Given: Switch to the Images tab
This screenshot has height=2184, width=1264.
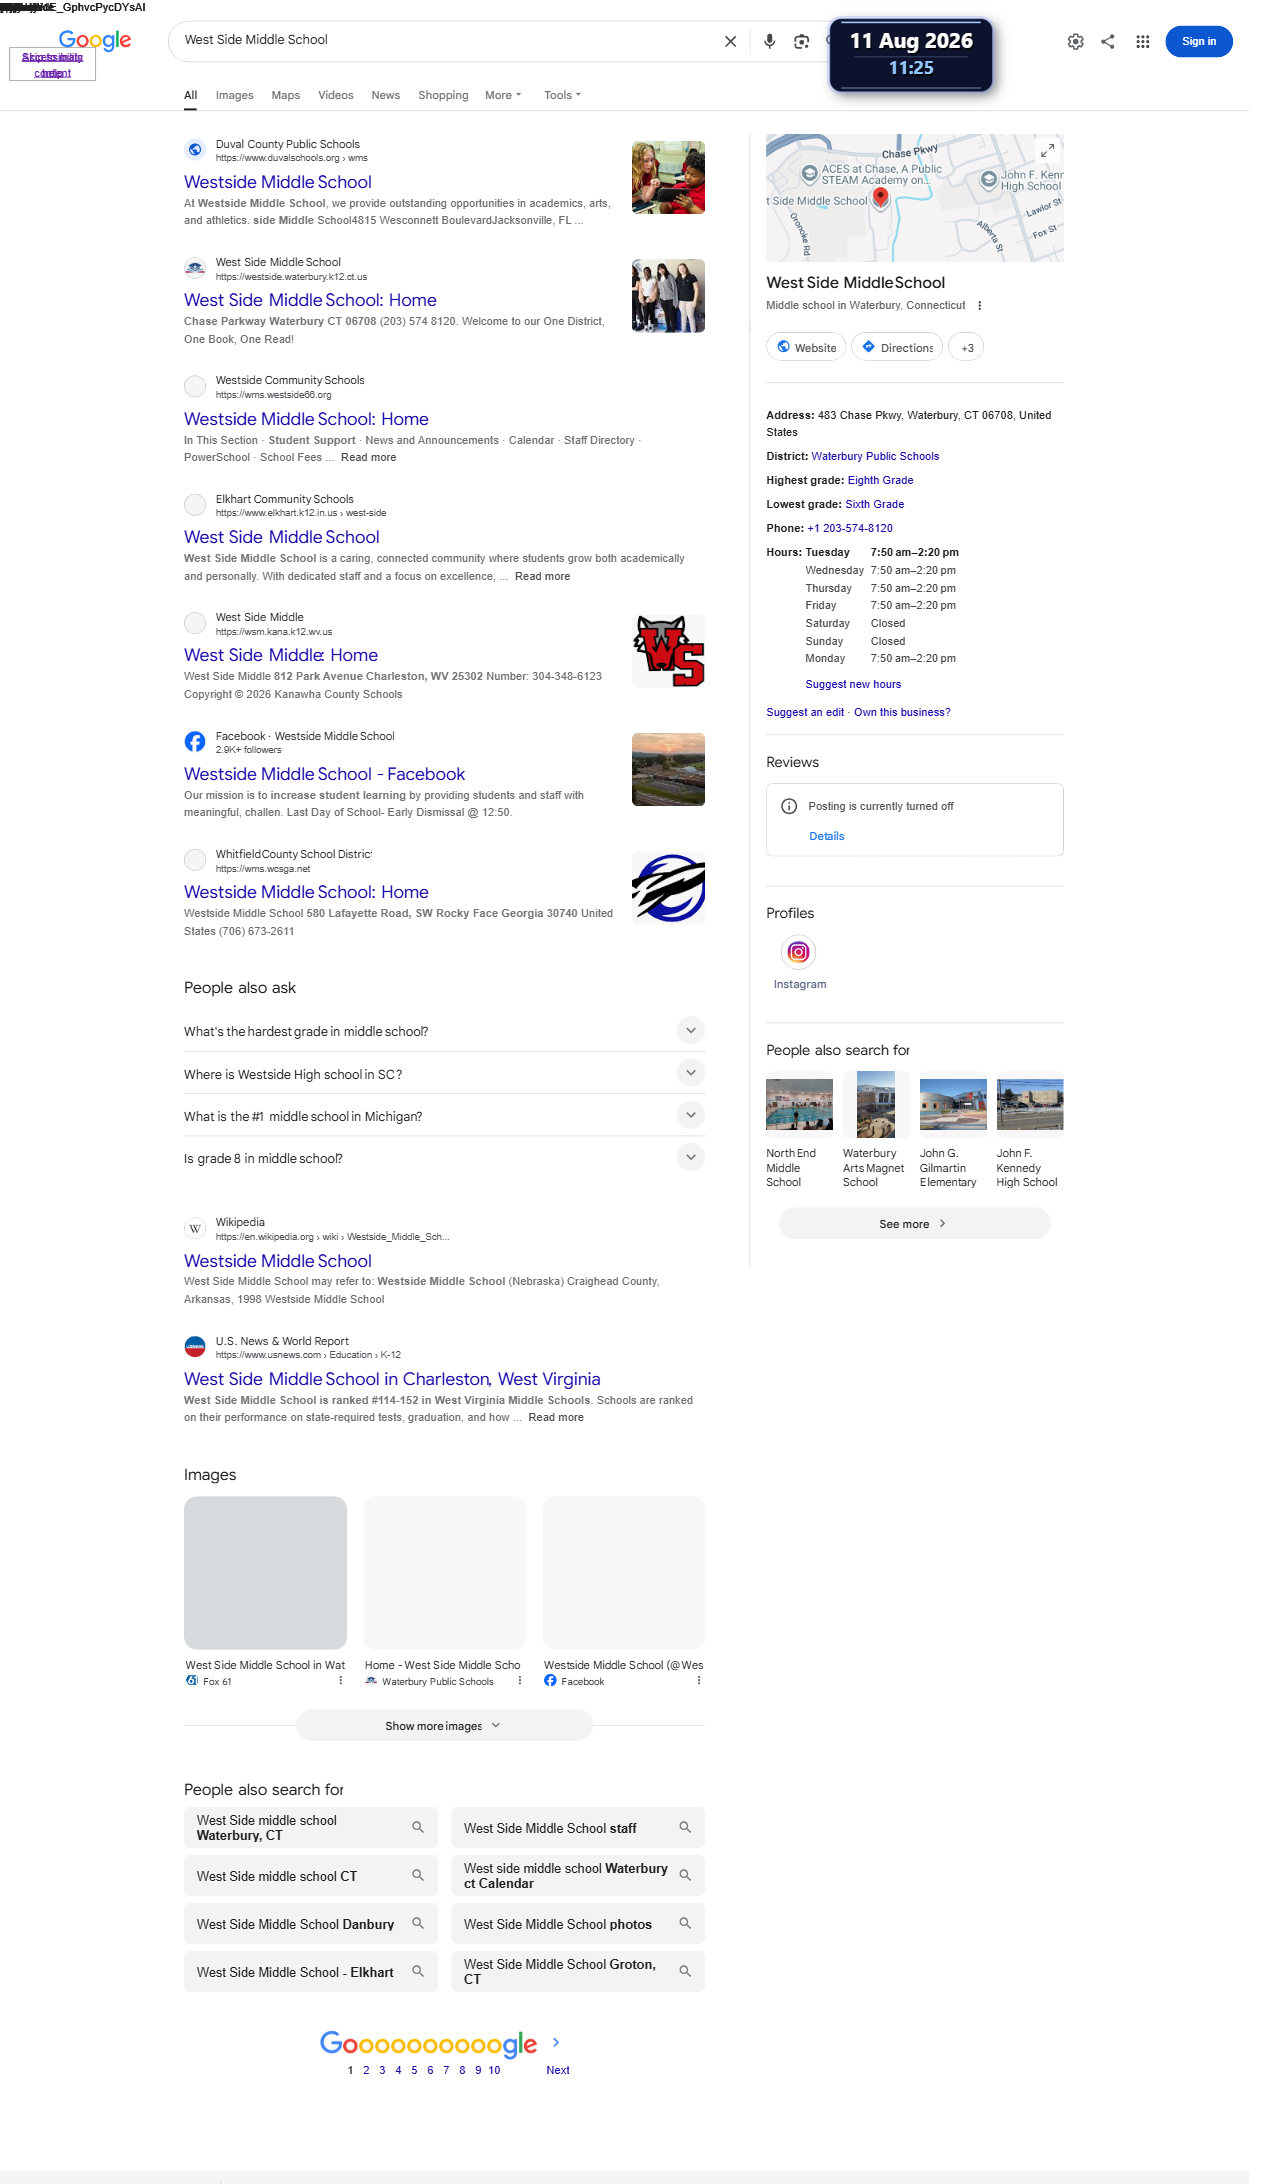Looking at the screenshot, I should point(234,95).
